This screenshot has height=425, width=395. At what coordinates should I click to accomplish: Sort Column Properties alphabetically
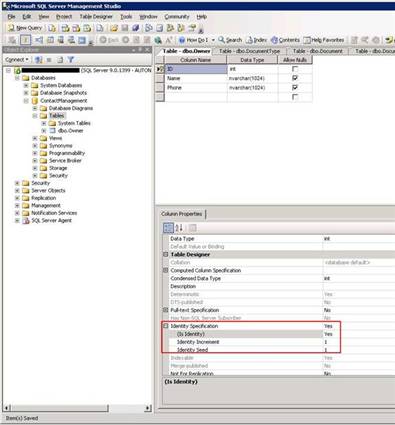pos(179,228)
